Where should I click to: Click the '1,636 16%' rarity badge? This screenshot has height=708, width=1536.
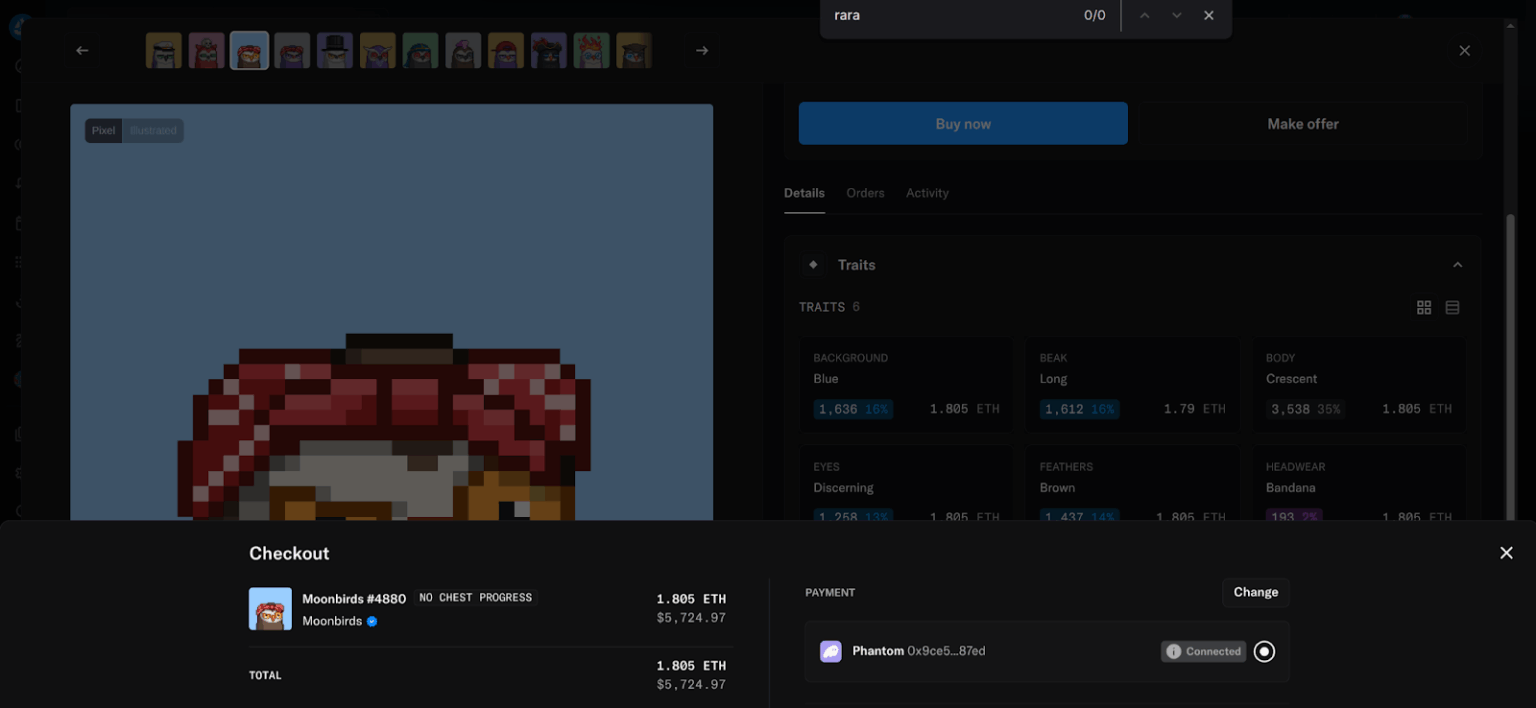pyautogui.click(x=853, y=409)
